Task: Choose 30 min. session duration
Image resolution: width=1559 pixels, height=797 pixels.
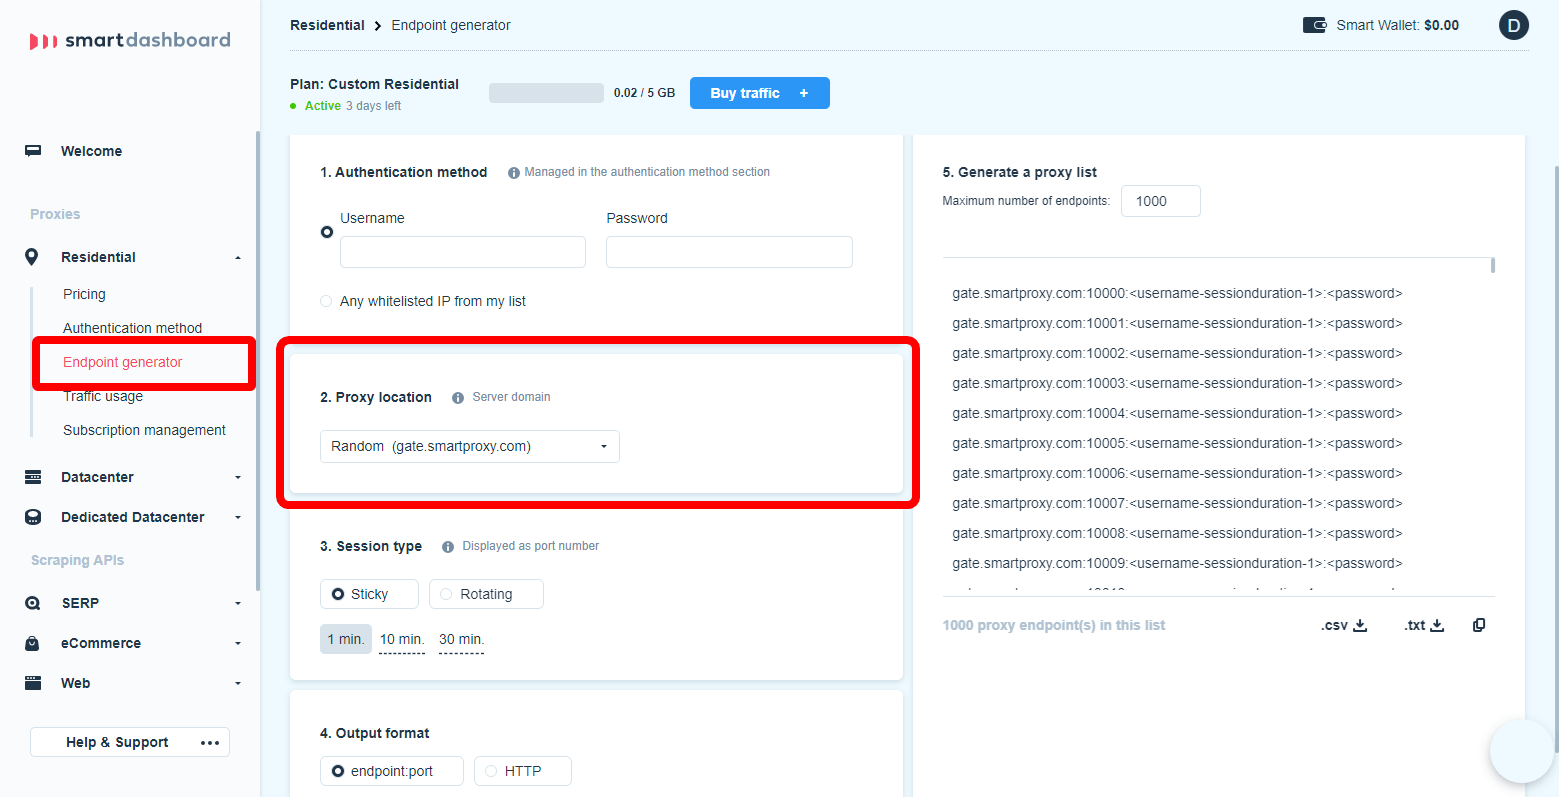Action: pos(461,639)
